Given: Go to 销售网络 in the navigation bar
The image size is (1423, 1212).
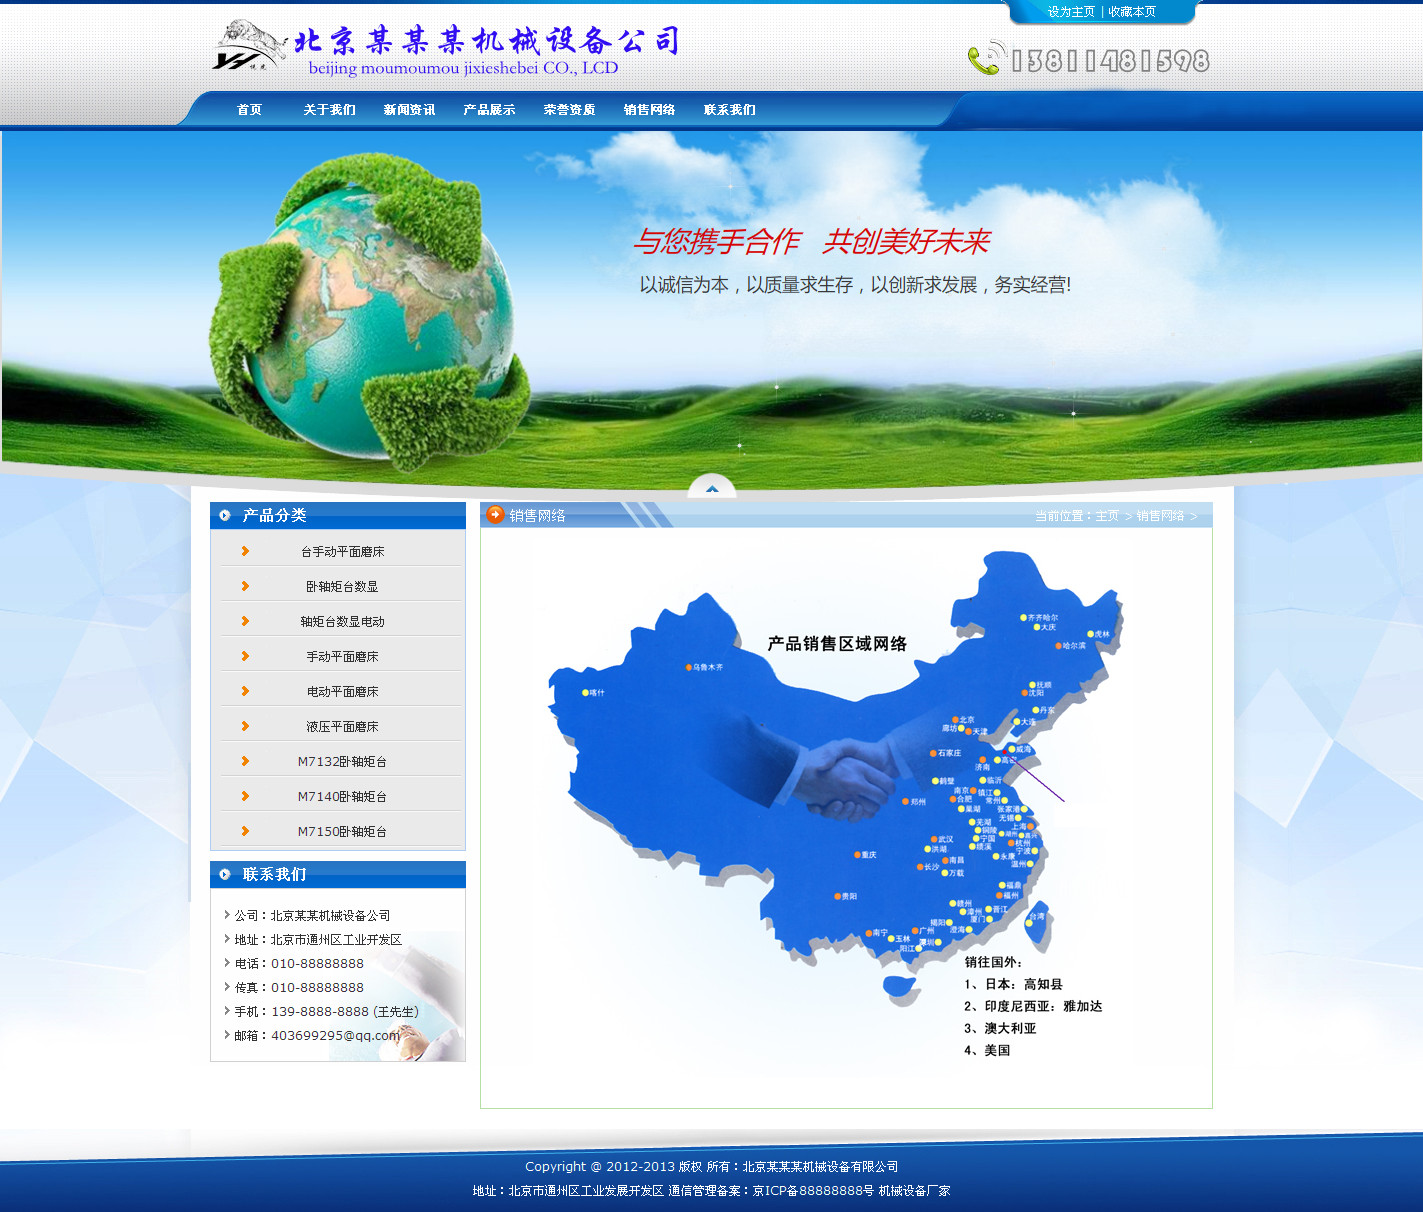Looking at the screenshot, I should [x=649, y=110].
